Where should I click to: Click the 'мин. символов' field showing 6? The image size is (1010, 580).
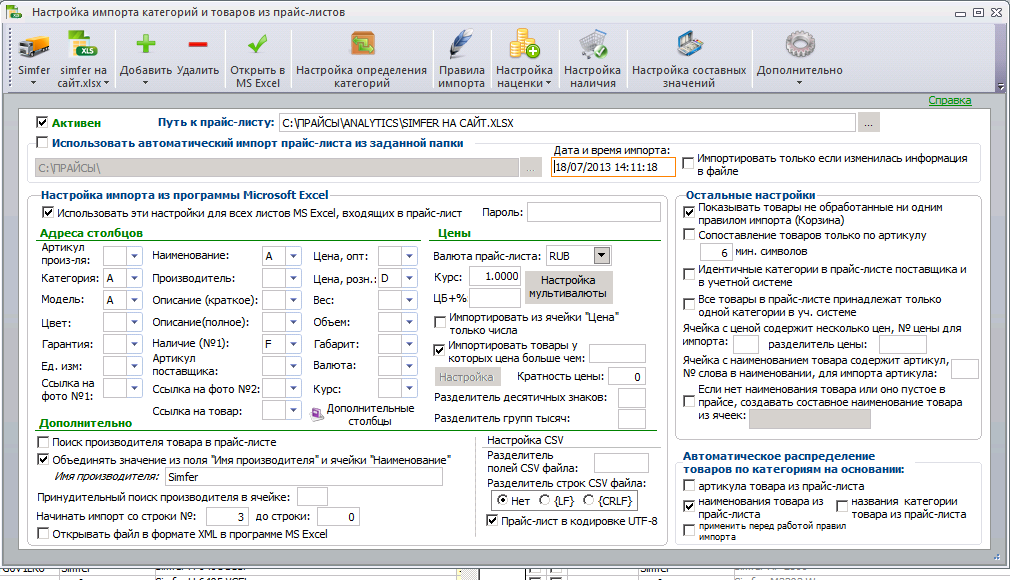click(x=716, y=252)
